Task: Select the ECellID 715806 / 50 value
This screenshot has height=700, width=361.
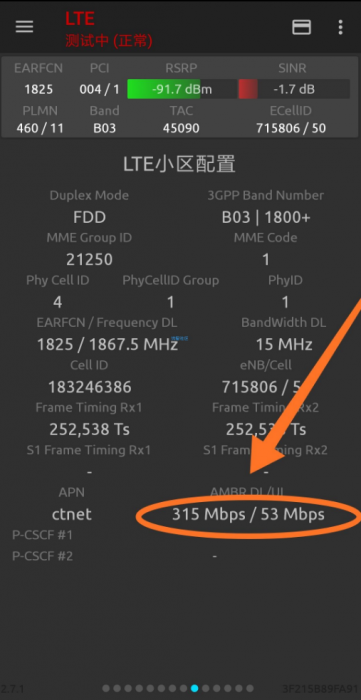Action: point(291,129)
